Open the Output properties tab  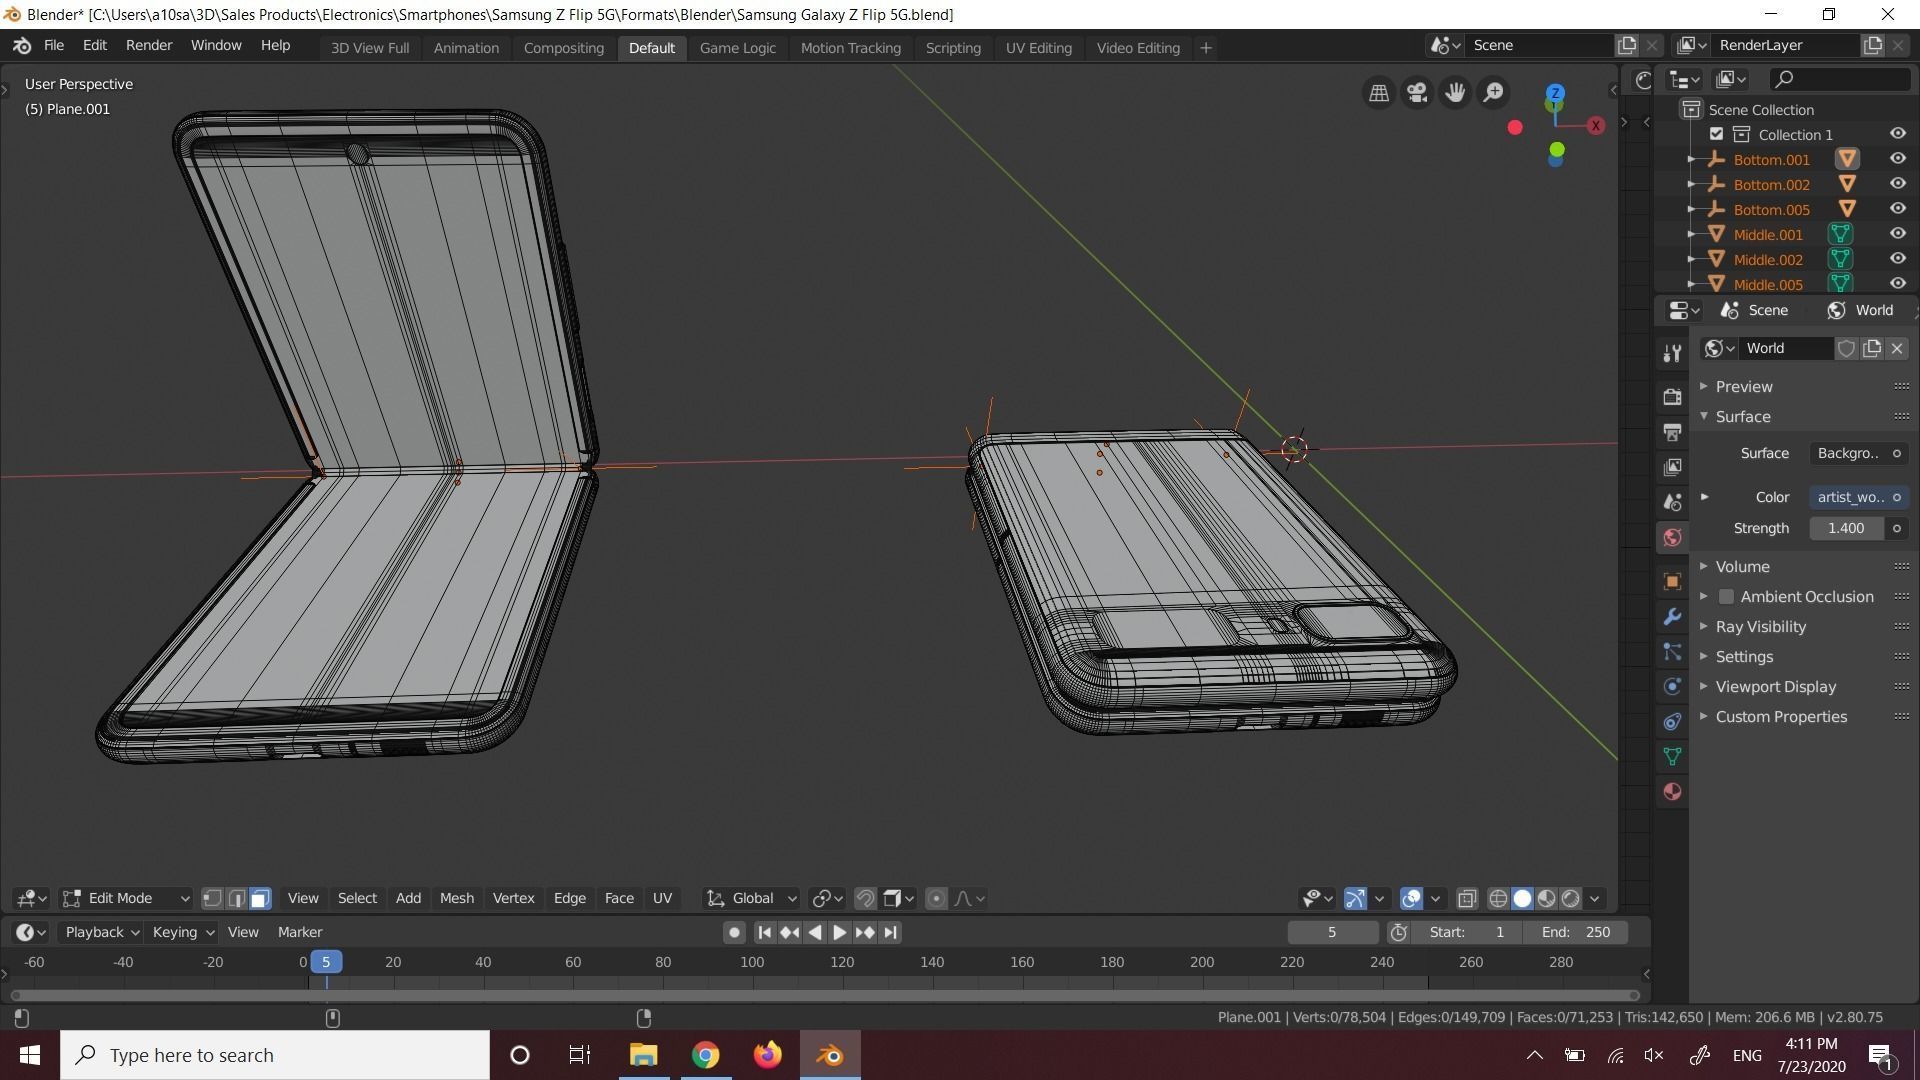(1672, 432)
